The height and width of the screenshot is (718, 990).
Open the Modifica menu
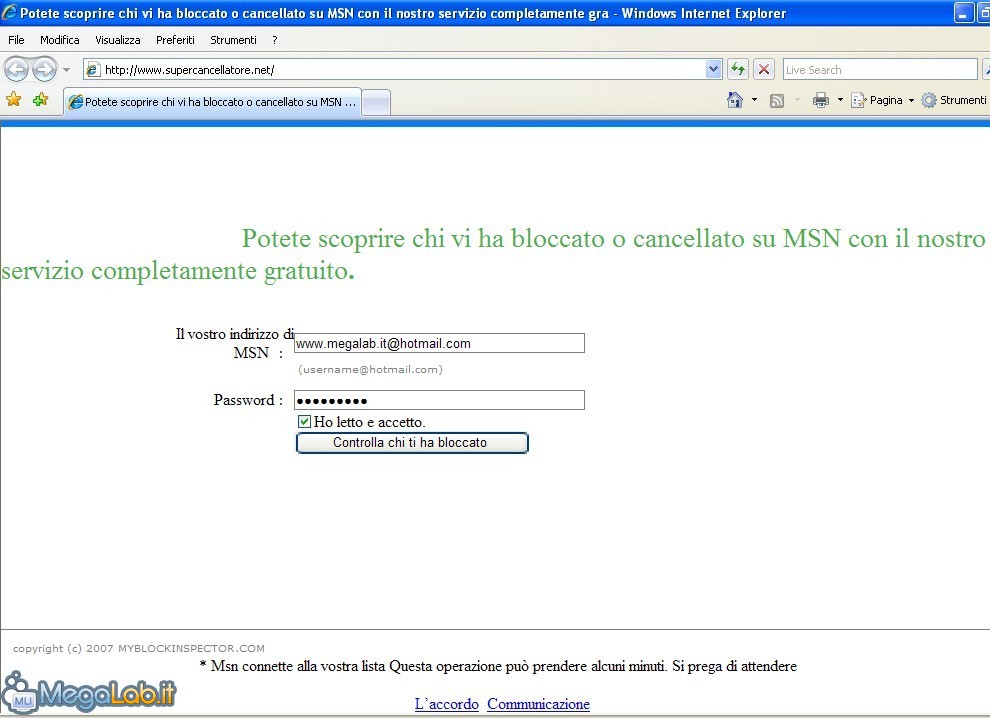pyautogui.click(x=59, y=40)
